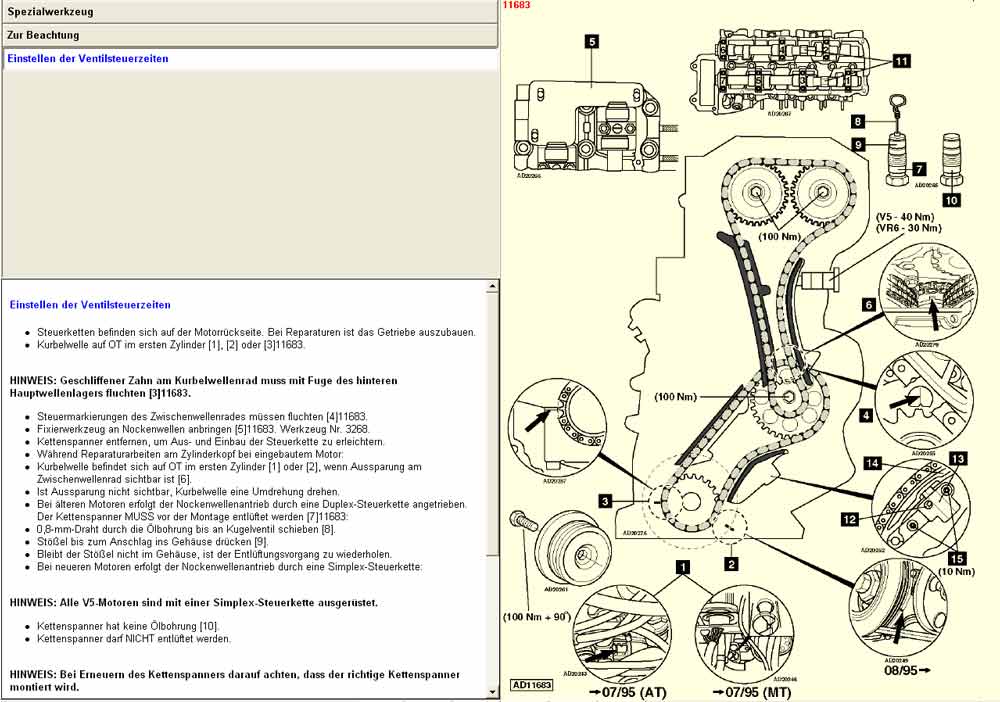Screen dimensions: 1000x702
Task: Click the text panel scroll down arrow
Action: [491, 691]
